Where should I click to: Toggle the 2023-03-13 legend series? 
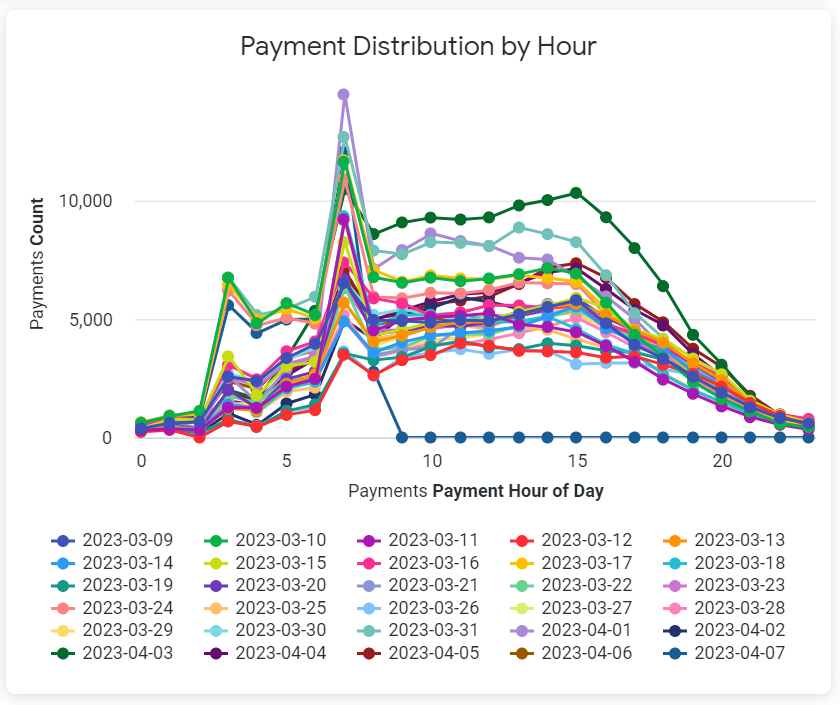click(724, 540)
